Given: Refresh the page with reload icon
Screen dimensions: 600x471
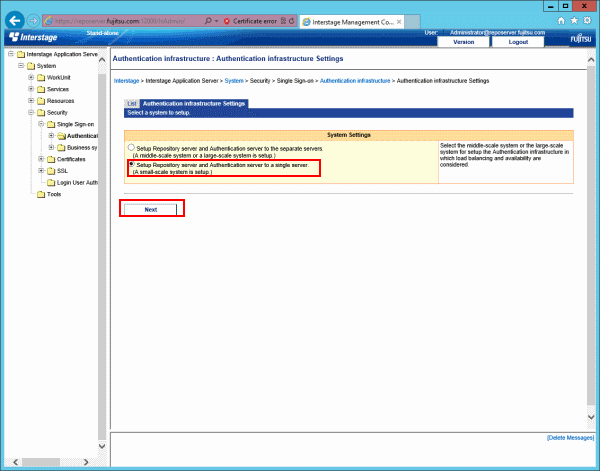Looking at the screenshot, I should click(292, 21).
